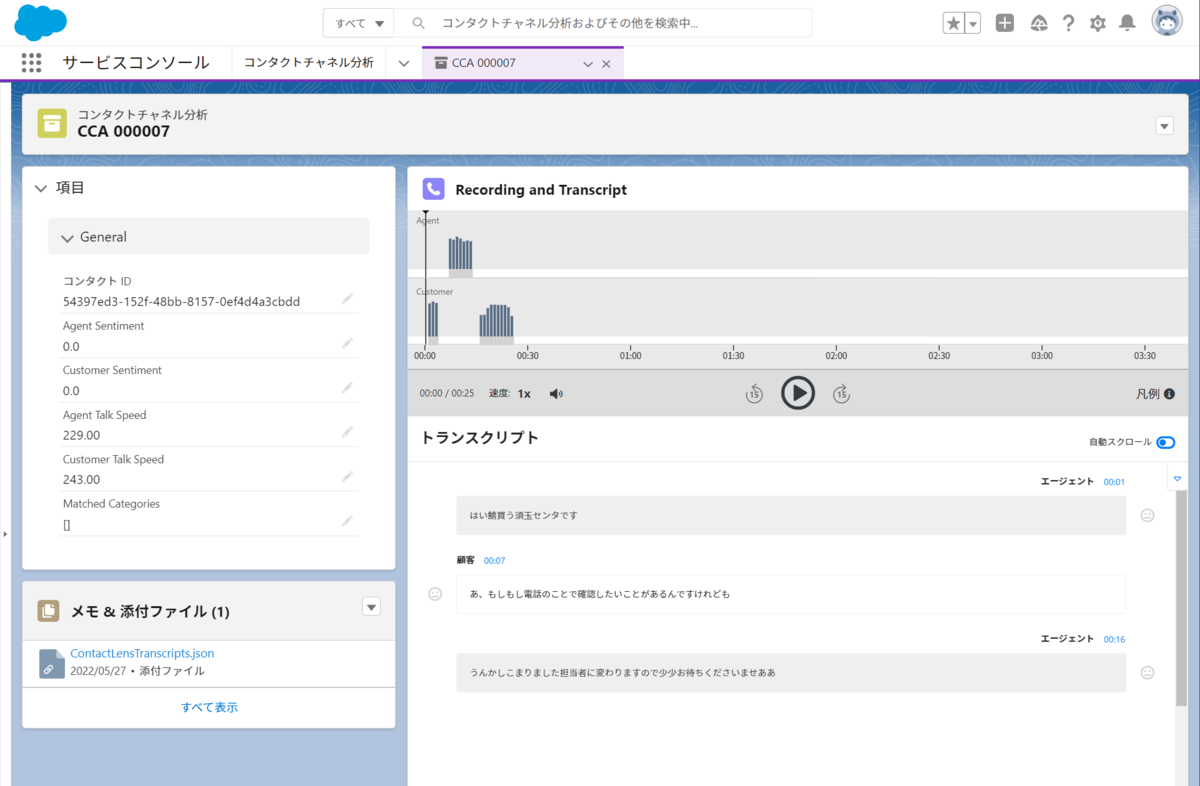Image resolution: width=1200 pixels, height=786 pixels.
Task: Open the Trailhead guidance icon
Action: tap(1039, 23)
